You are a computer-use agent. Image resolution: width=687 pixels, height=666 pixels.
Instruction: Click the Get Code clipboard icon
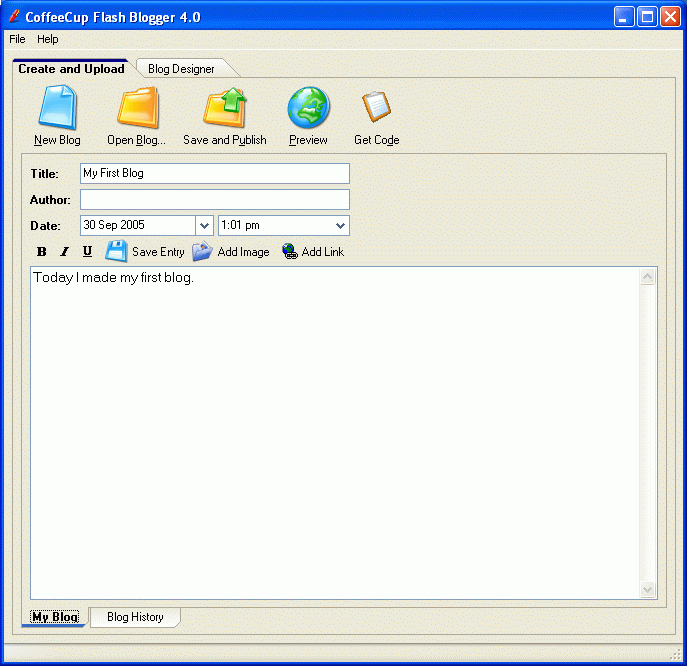tap(376, 107)
